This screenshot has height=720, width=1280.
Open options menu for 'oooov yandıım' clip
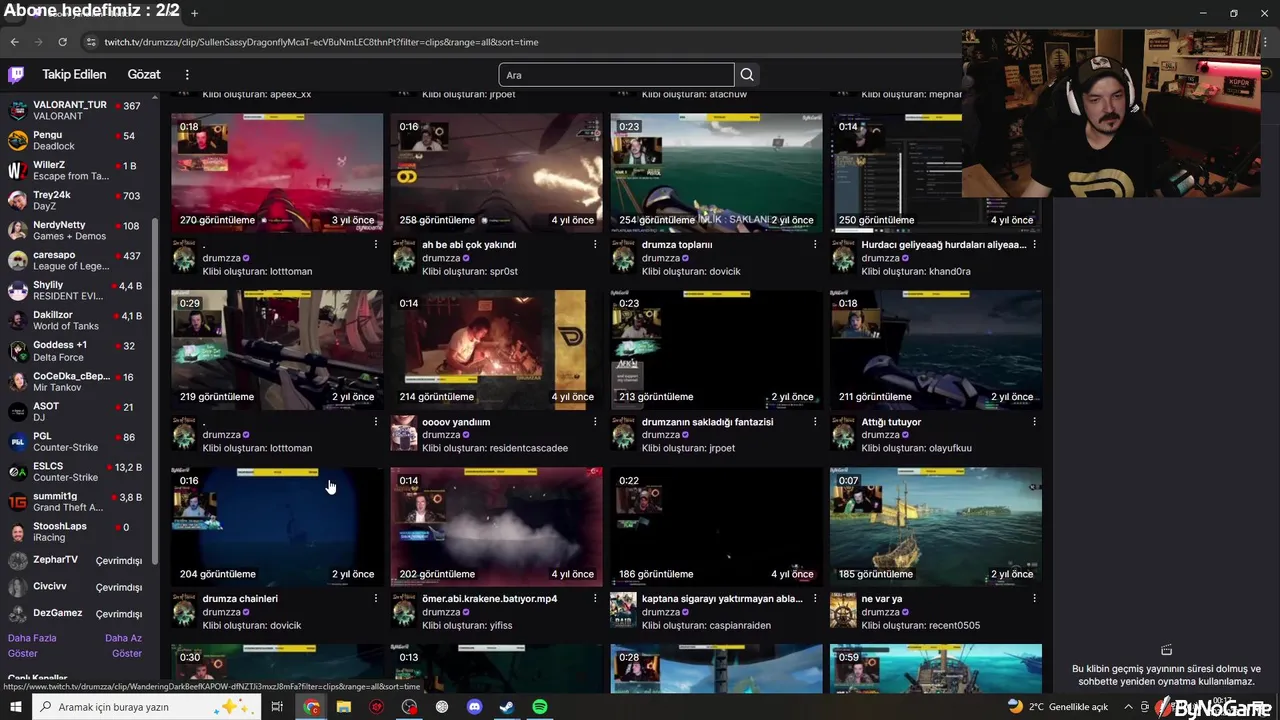tap(595, 422)
